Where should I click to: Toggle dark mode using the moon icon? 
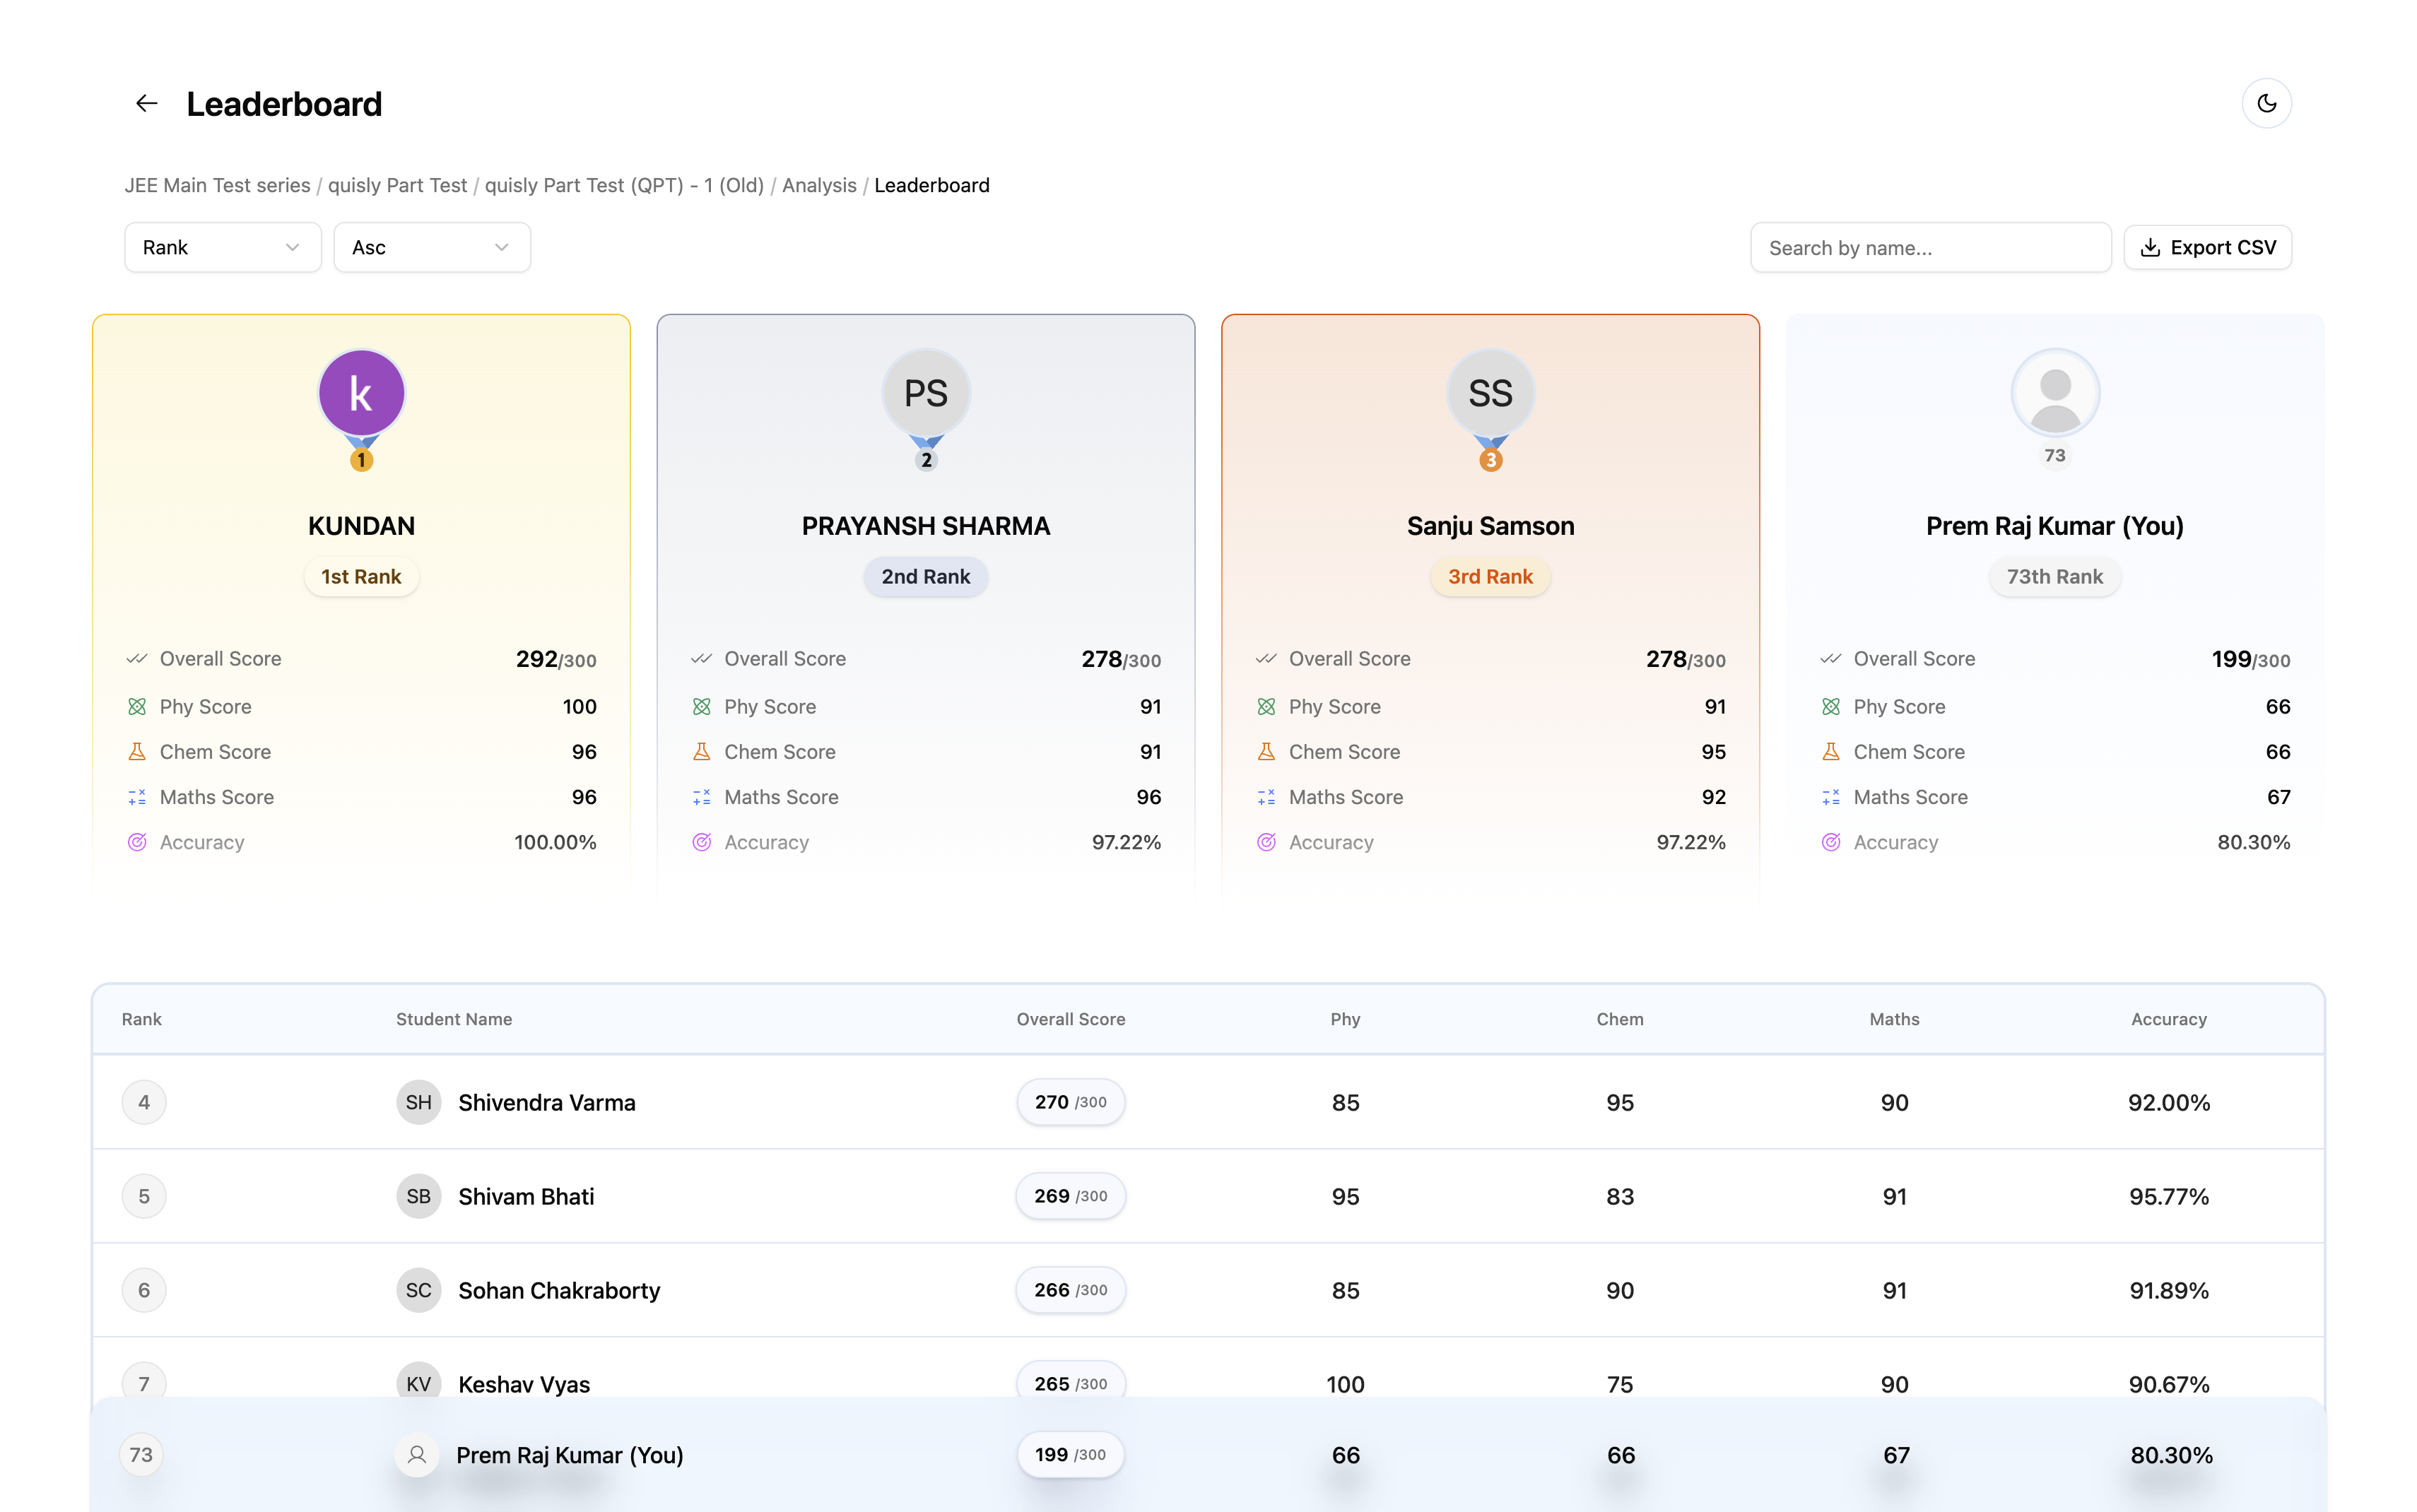click(x=2267, y=102)
